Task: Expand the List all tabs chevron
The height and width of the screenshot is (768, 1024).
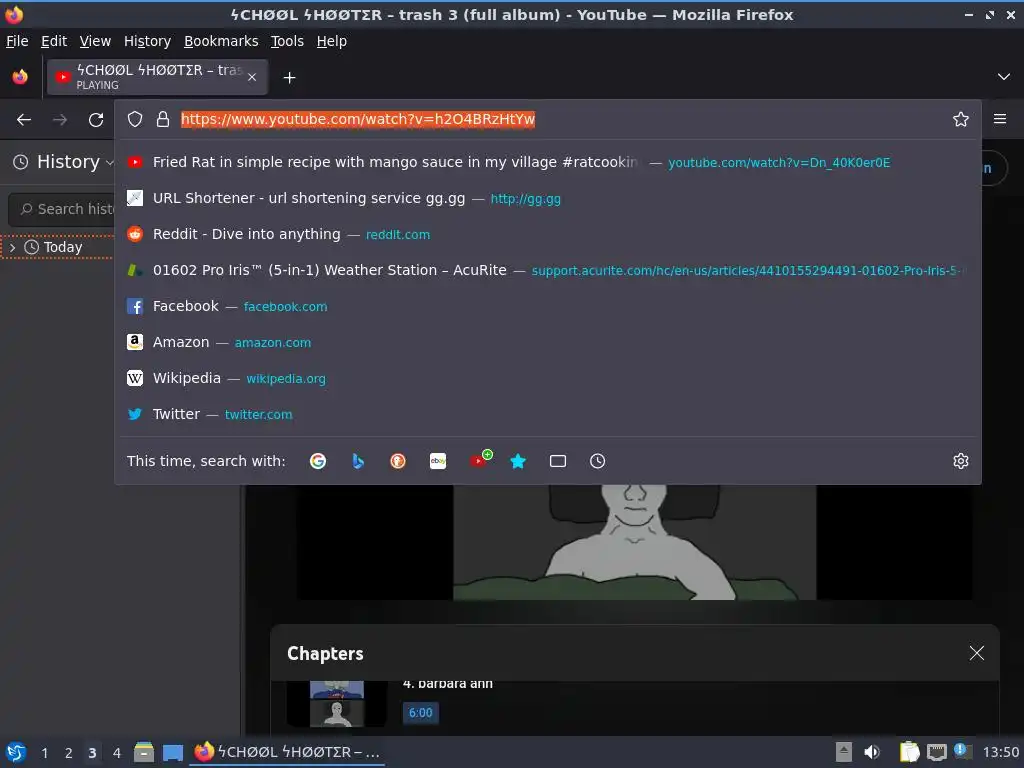Action: tap(1004, 77)
